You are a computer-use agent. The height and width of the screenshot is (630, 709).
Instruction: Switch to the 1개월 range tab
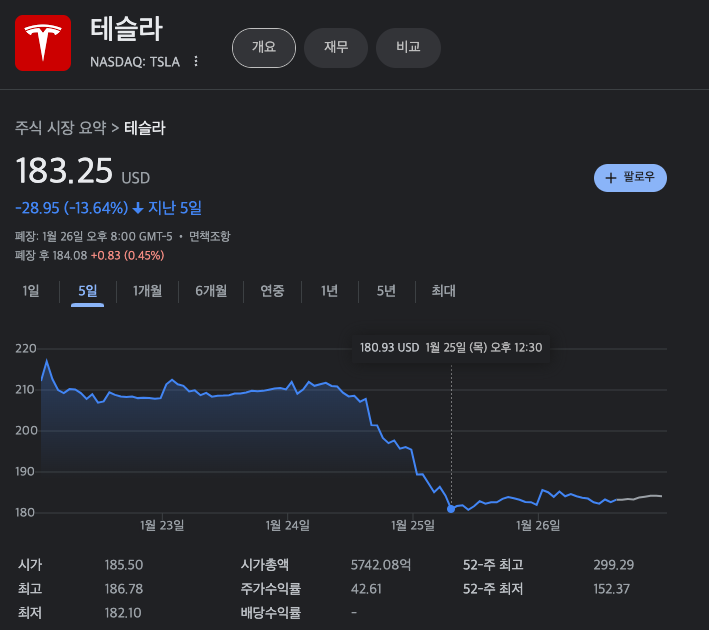point(147,291)
